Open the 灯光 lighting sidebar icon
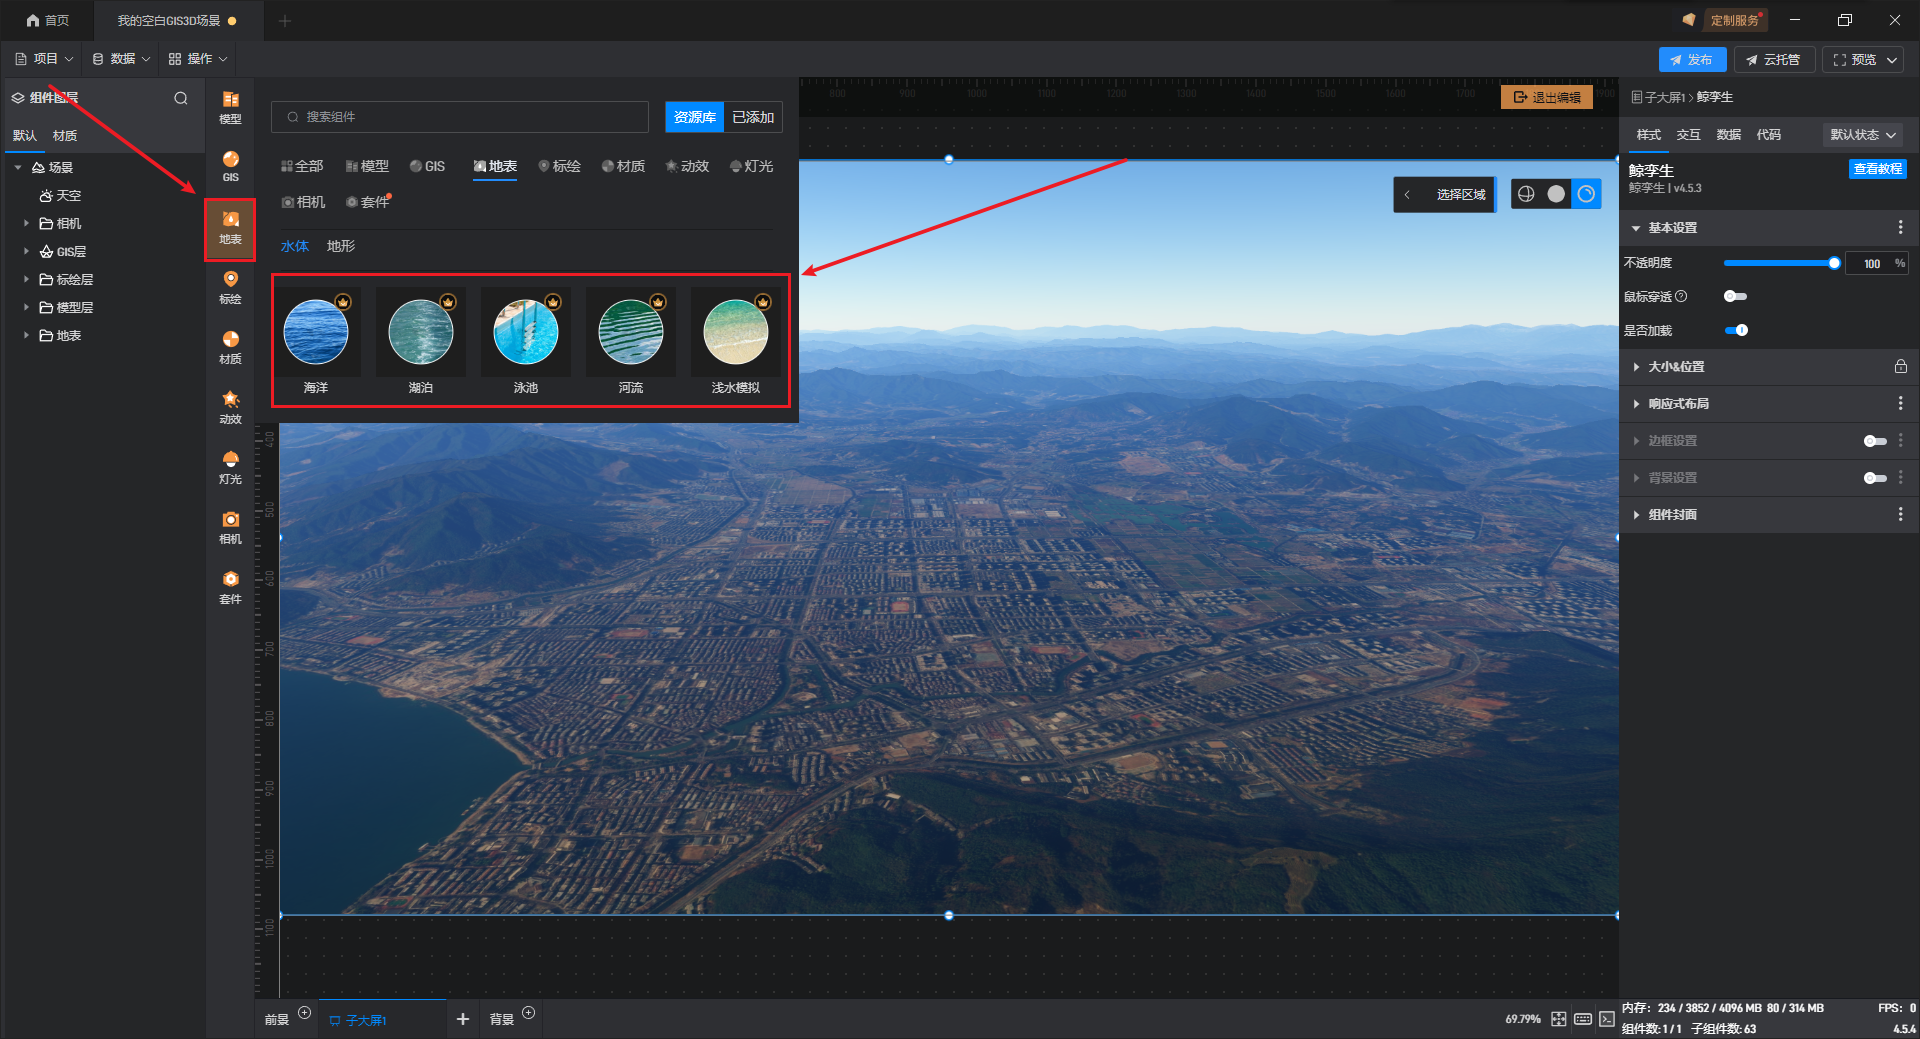This screenshot has height=1039, width=1920. point(230,467)
